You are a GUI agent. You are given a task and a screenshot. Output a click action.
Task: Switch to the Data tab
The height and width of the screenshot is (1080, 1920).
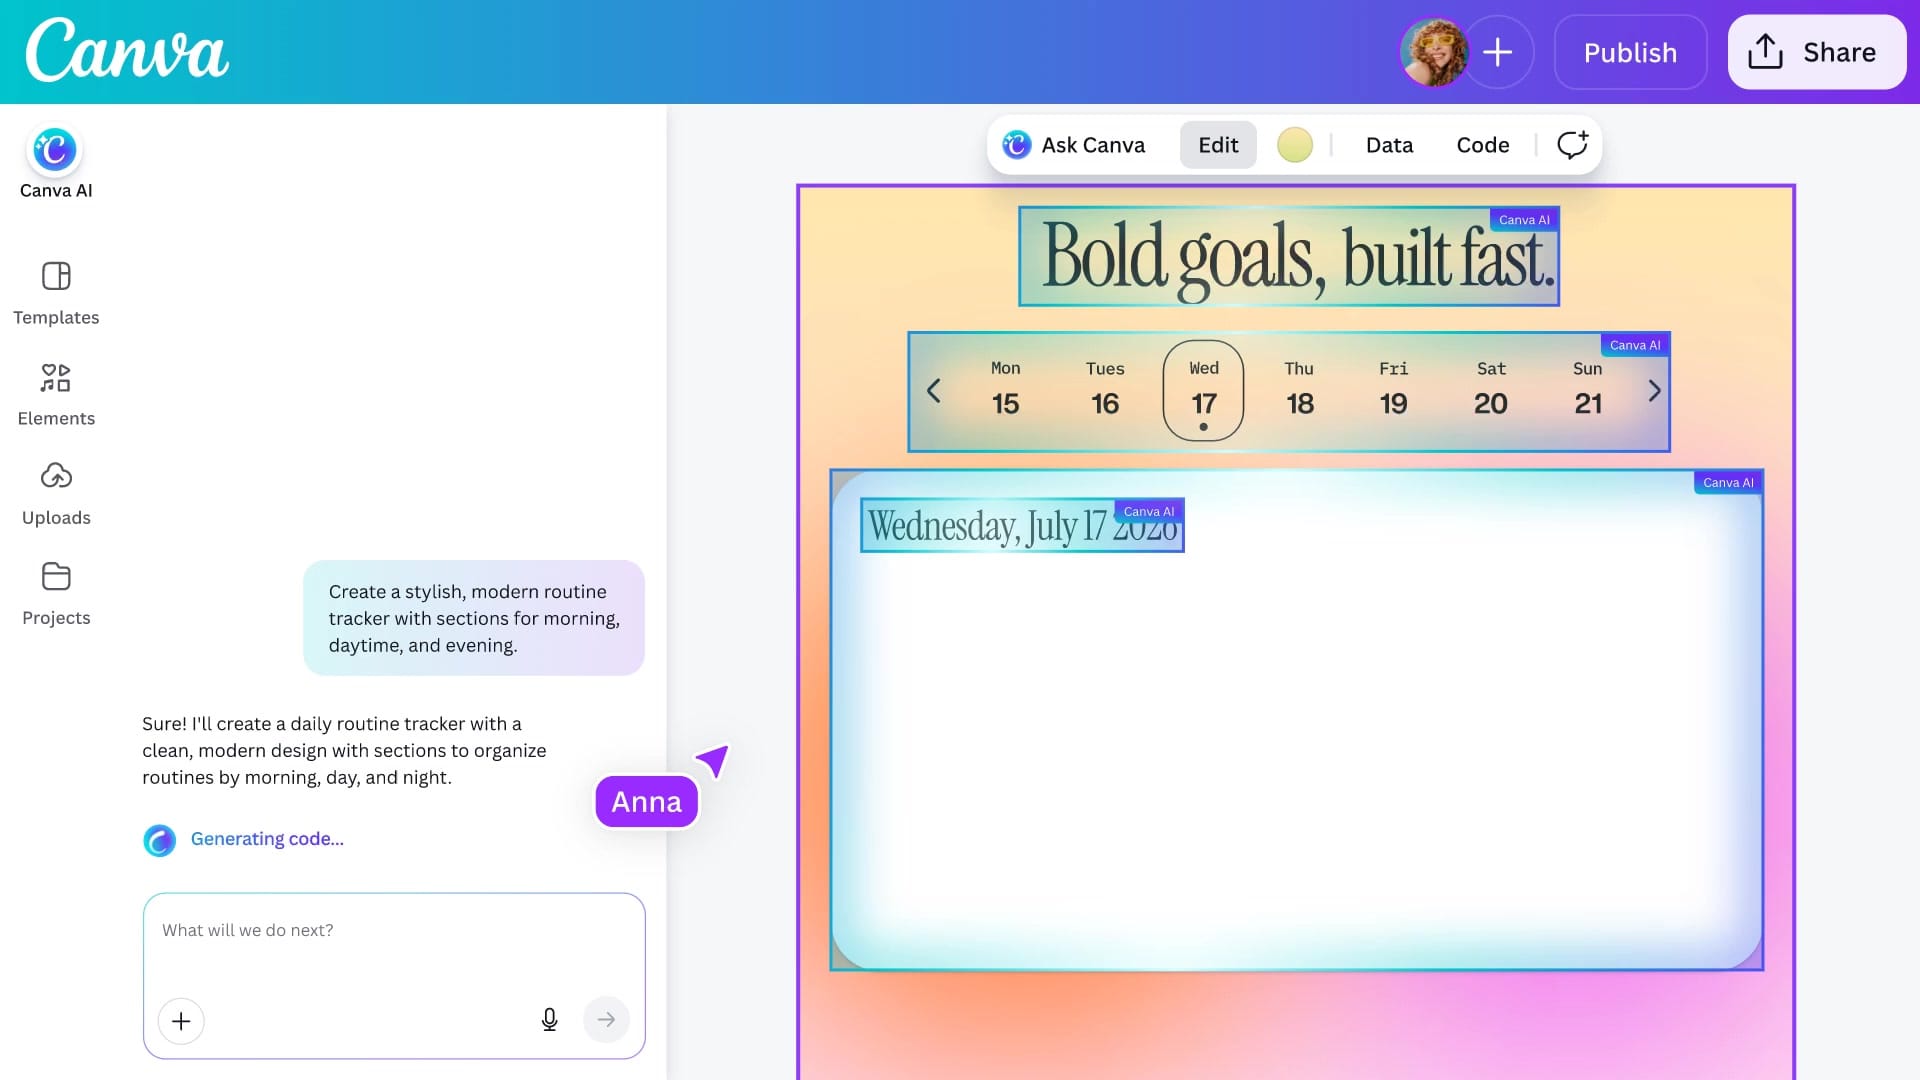pos(1389,145)
